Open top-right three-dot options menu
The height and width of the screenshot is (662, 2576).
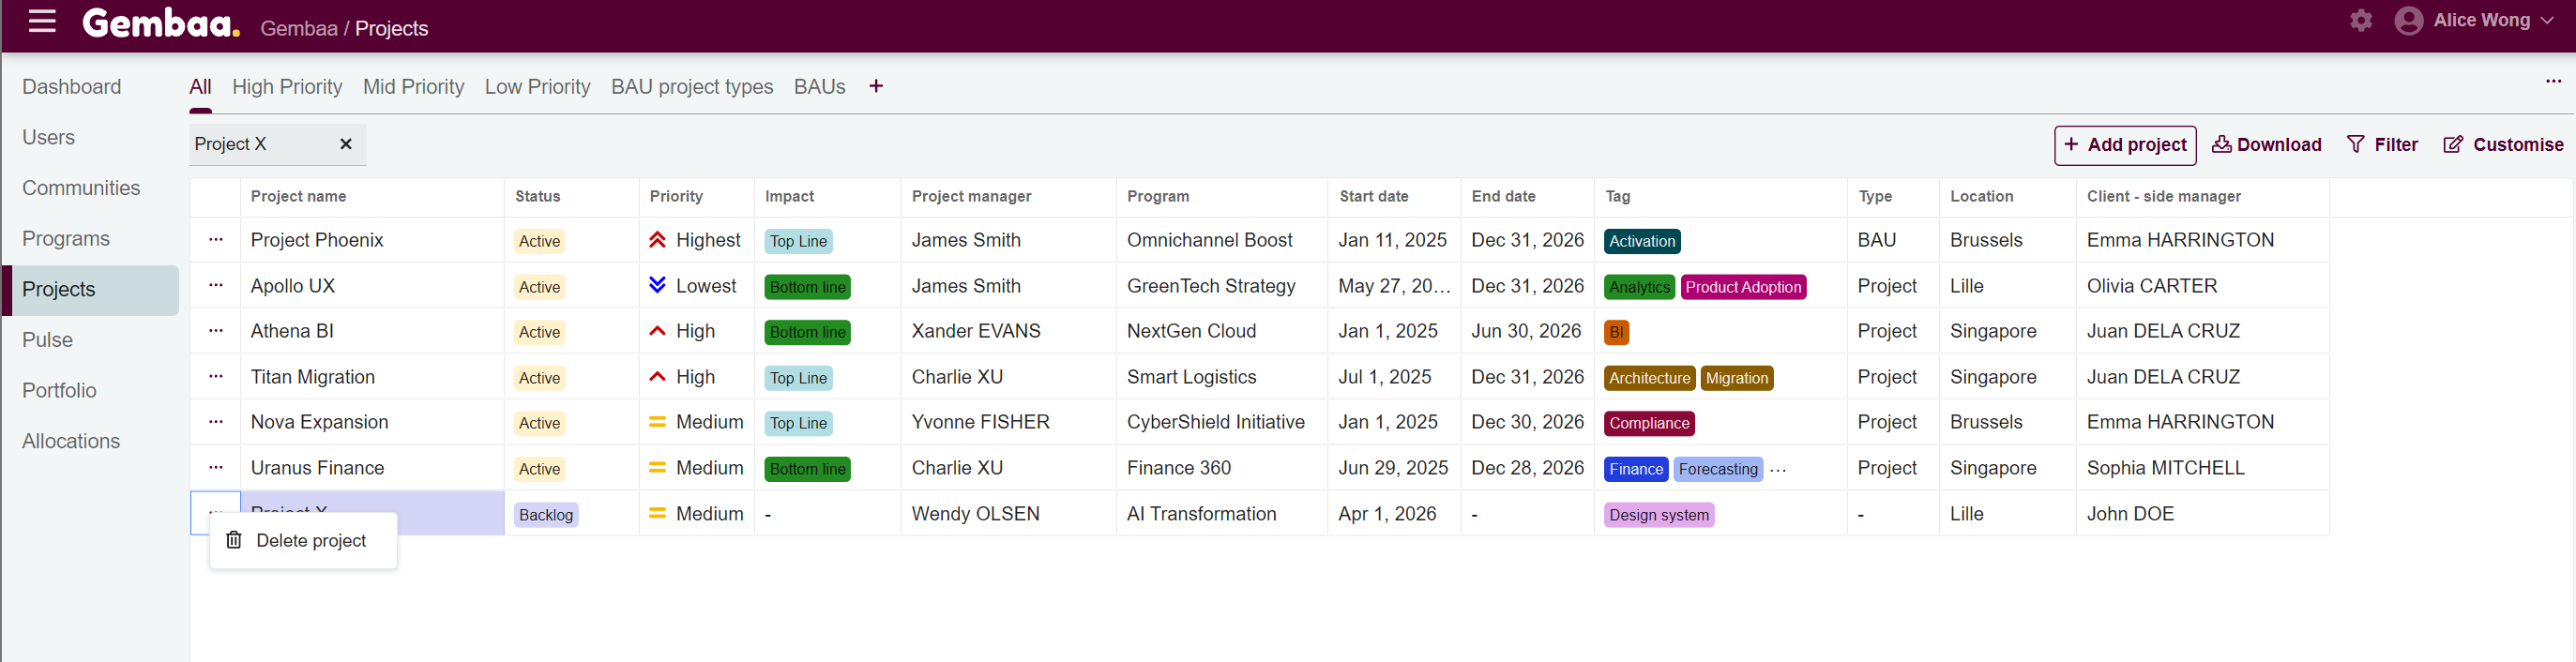2553,82
